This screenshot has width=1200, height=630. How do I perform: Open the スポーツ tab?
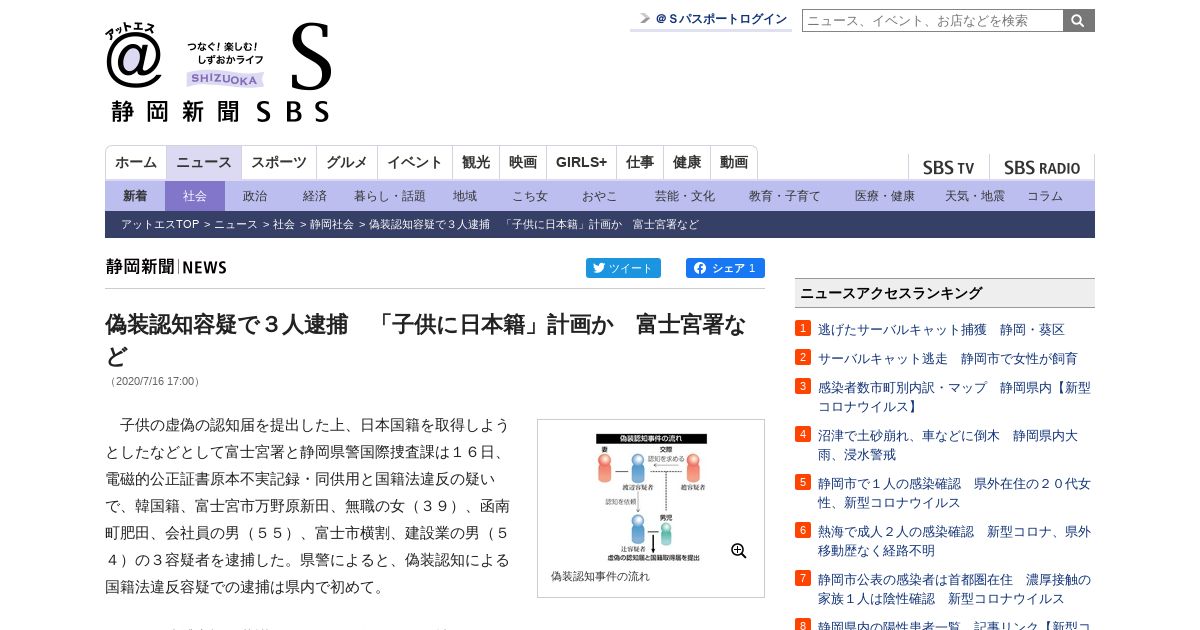tap(279, 162)
